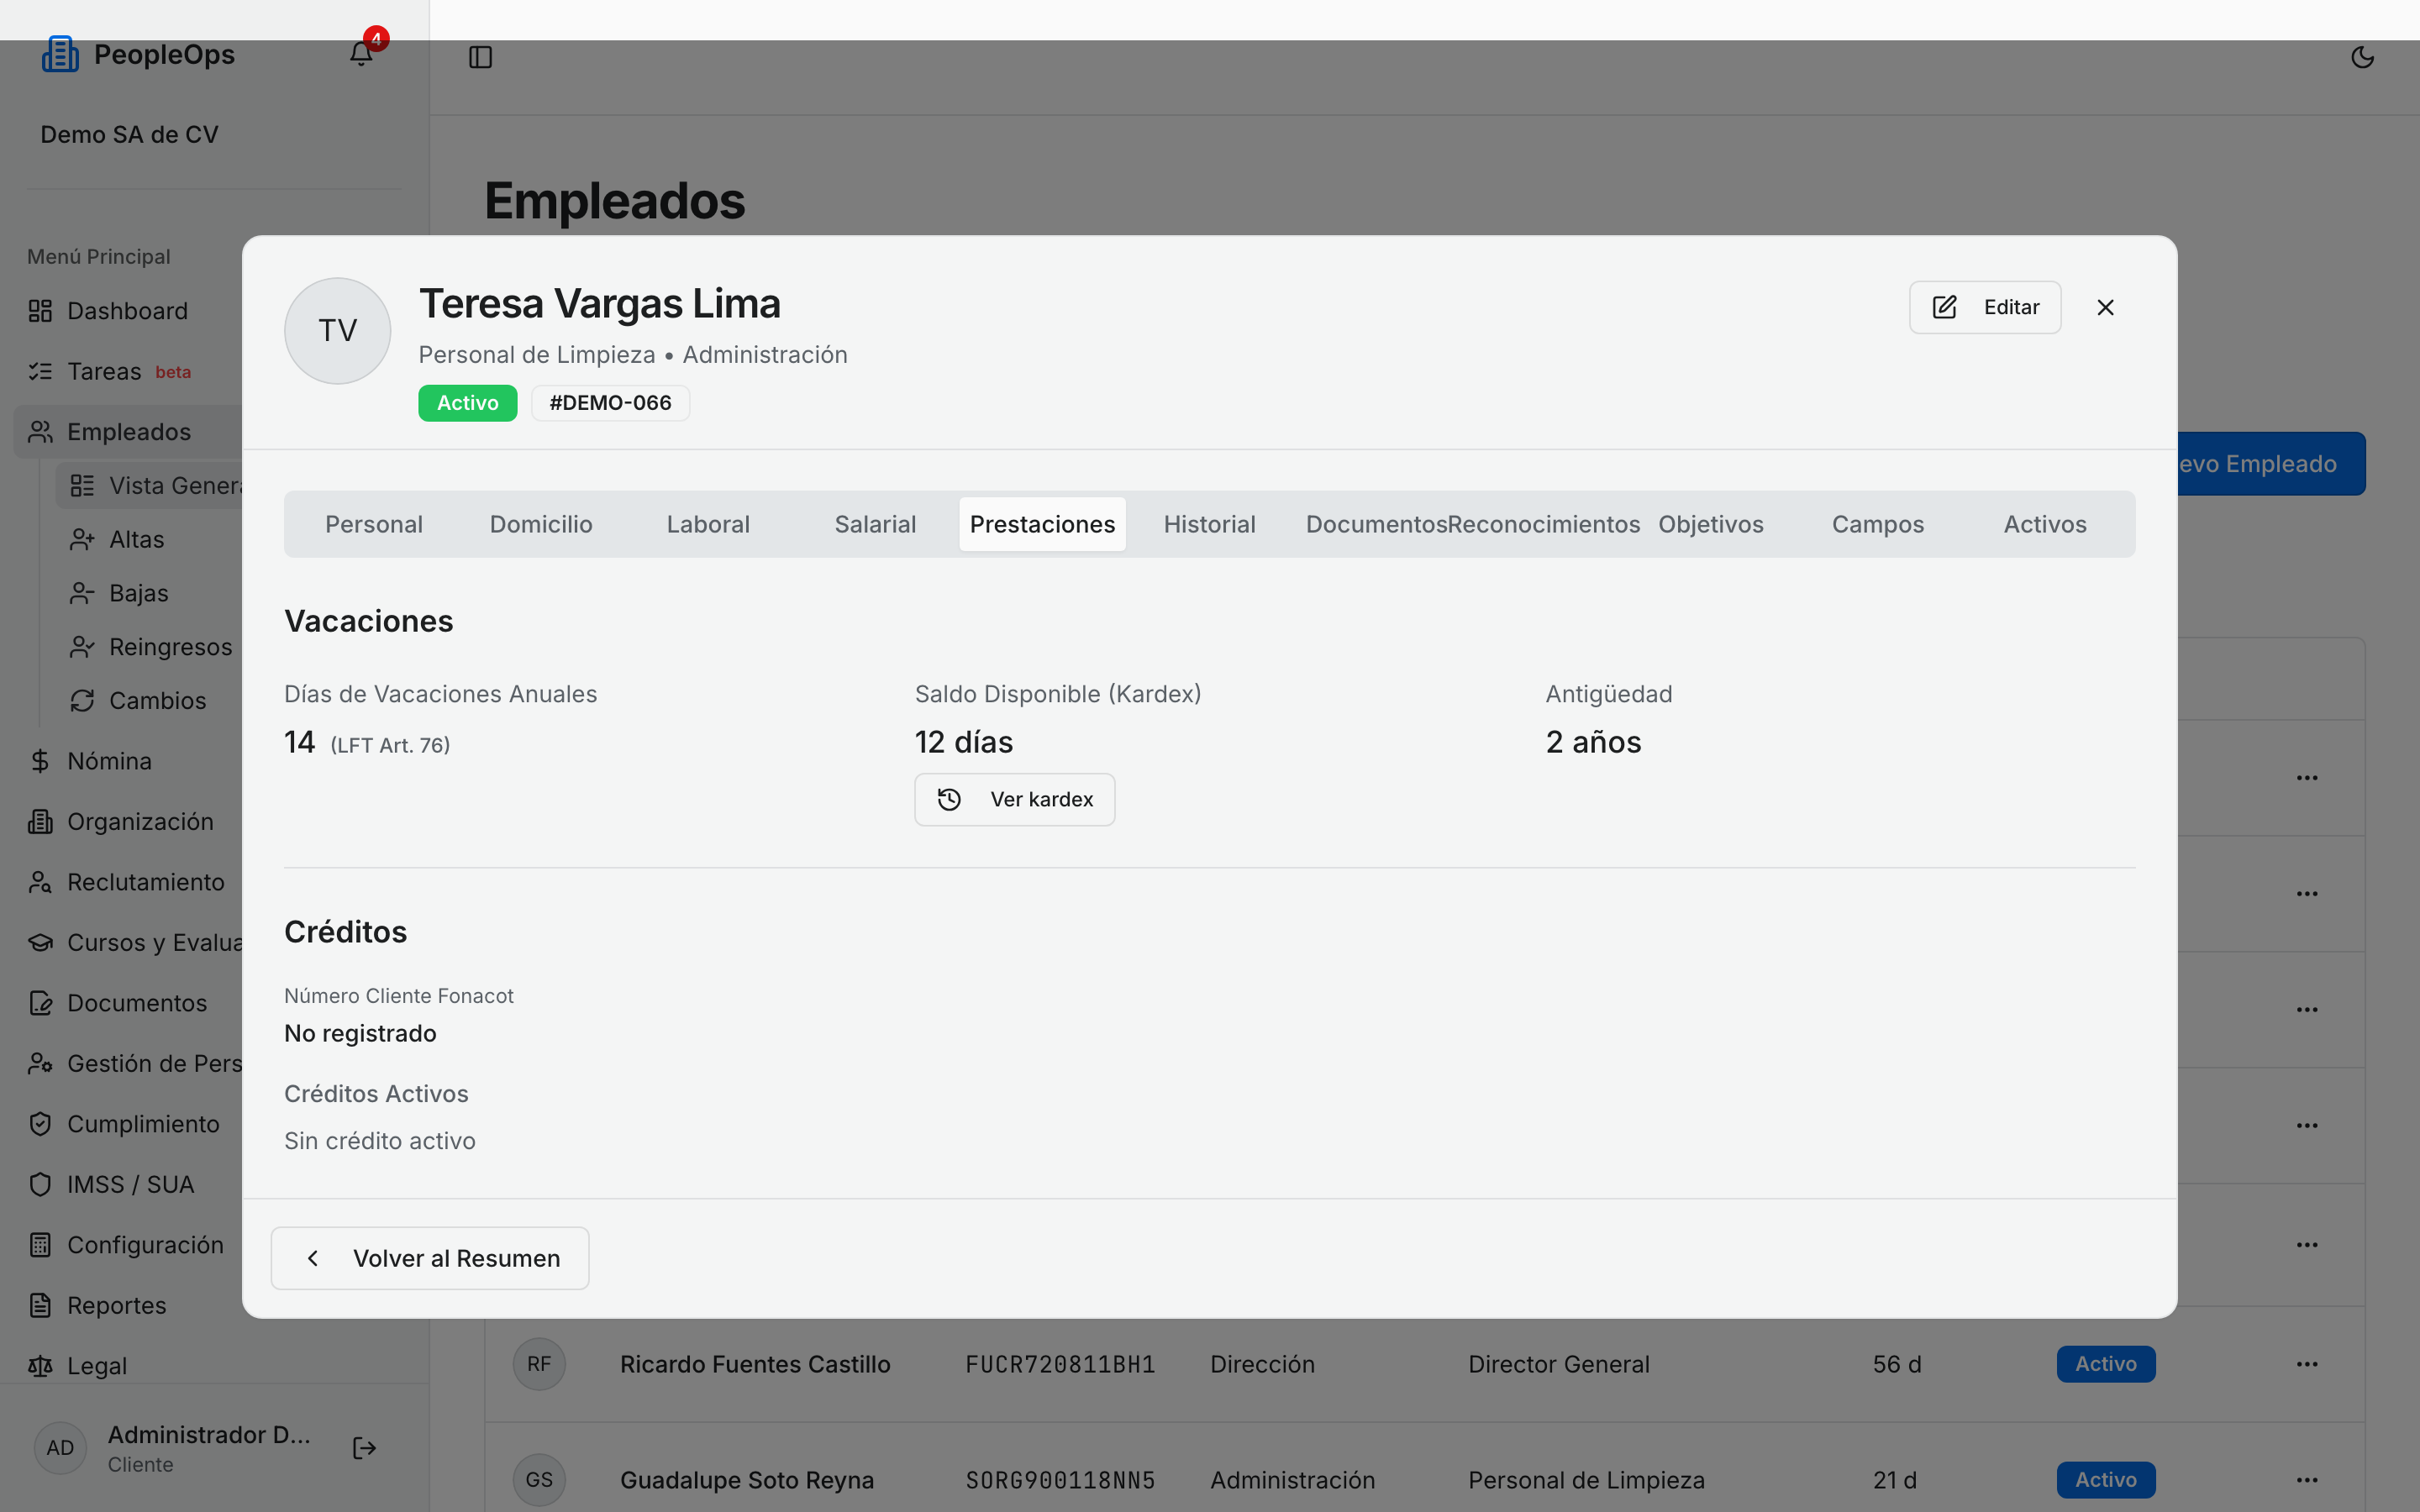The width and height of the screenshot is (2420, 1512).
Task: Click the logout icon
Action: coord(364,1448)
